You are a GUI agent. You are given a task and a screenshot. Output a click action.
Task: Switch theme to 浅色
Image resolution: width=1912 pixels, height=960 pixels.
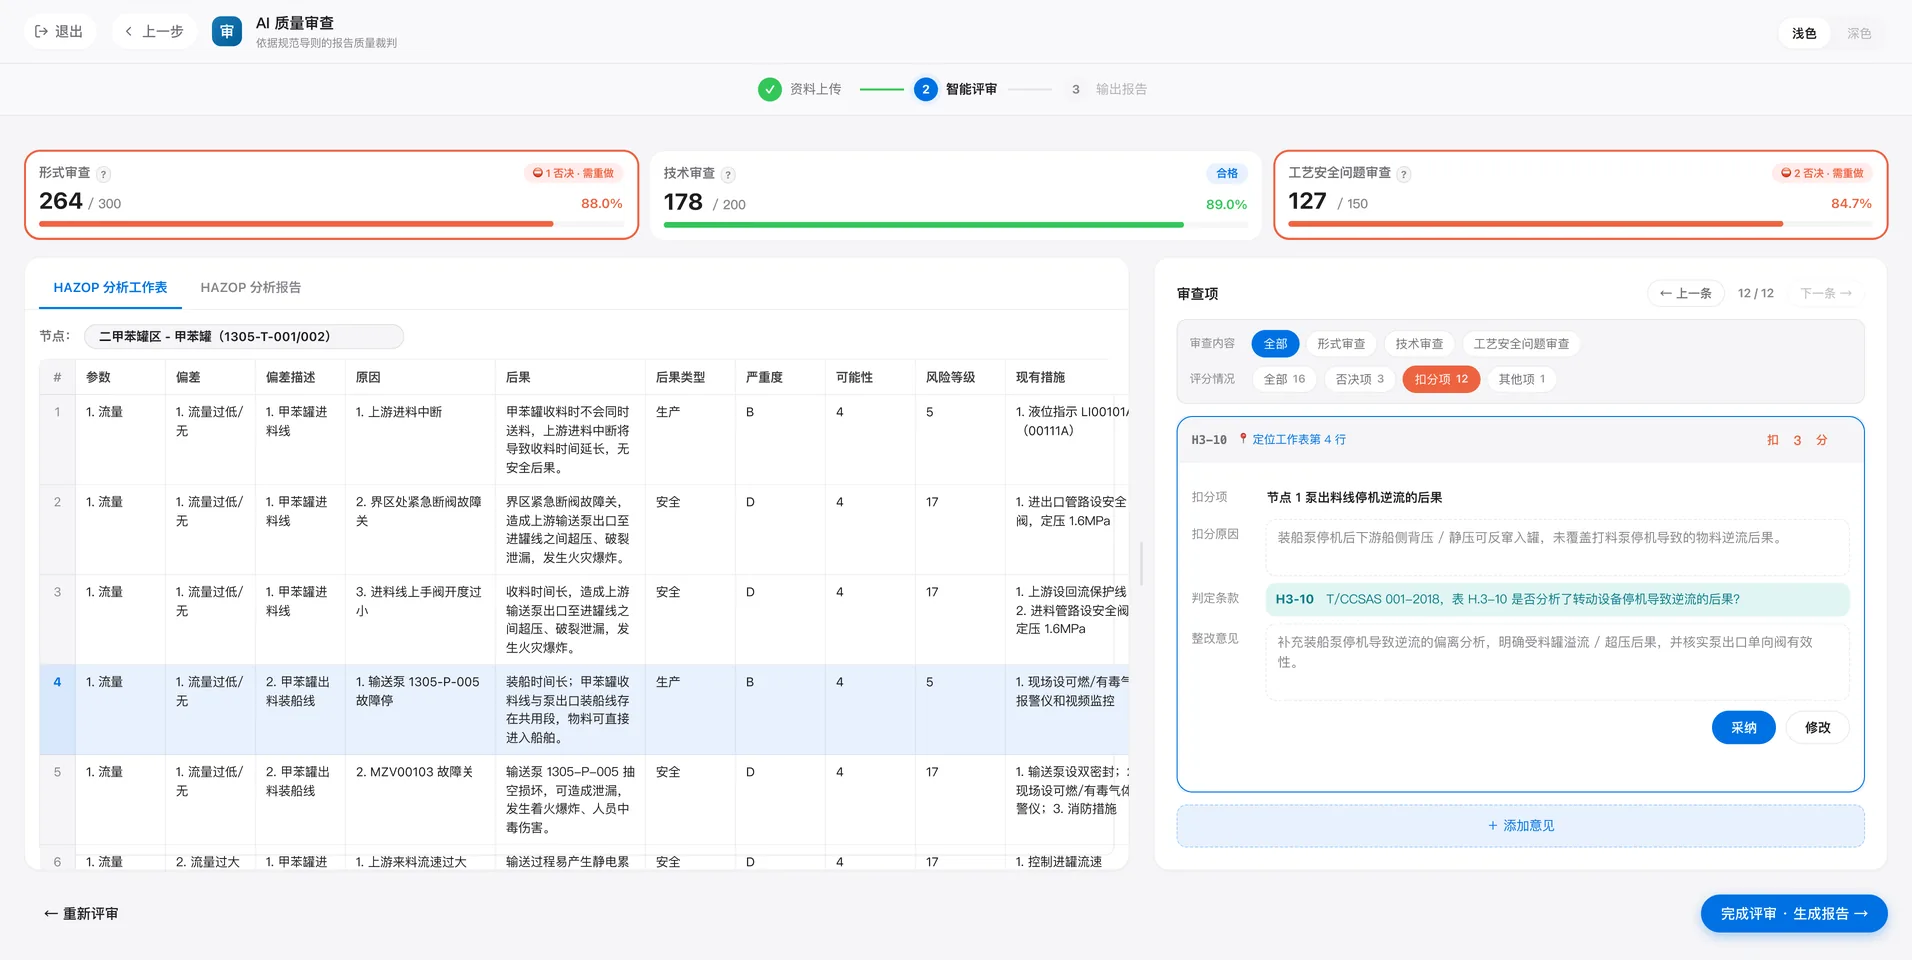point(1804,33)
